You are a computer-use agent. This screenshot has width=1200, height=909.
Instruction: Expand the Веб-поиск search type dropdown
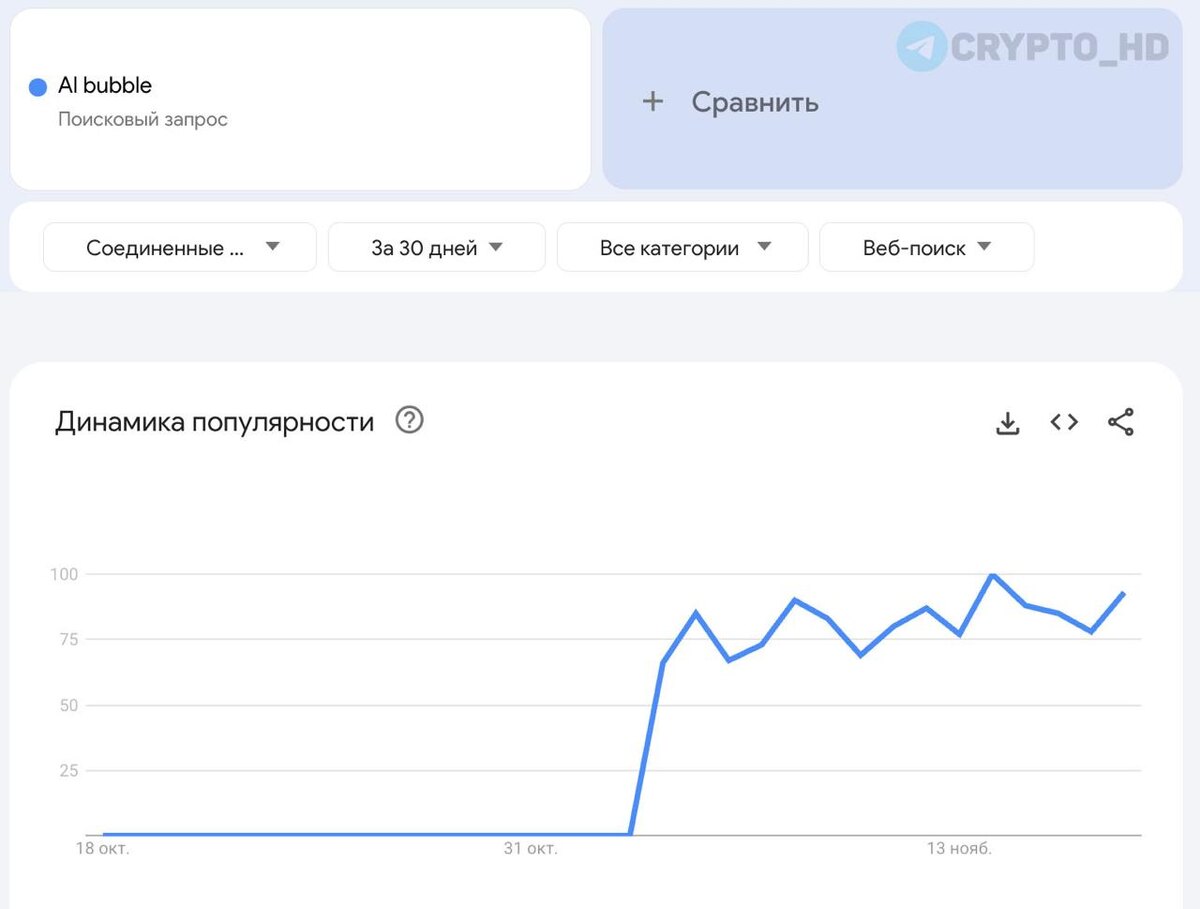(927, 247)
